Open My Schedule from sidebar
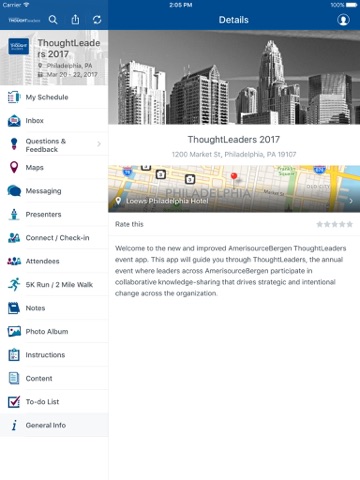The height and width of the screenshot is (480, 360). (x=54, y=97)
